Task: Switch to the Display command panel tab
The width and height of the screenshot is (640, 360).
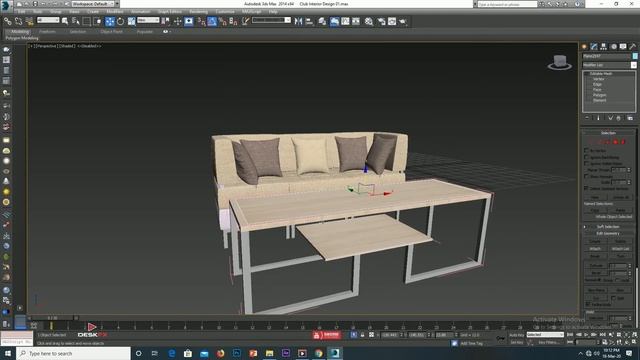Action: point(623,47)
